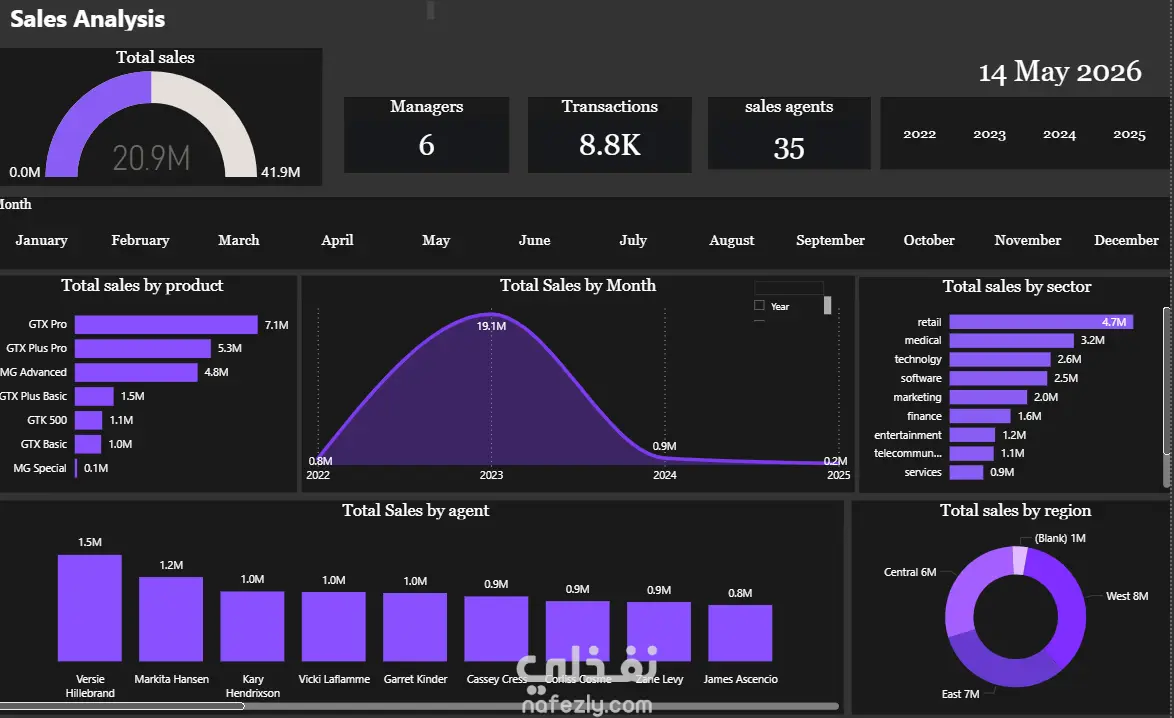Choose December in the month filter
The image size is (1174, 718).
(x=1126, y=240)
